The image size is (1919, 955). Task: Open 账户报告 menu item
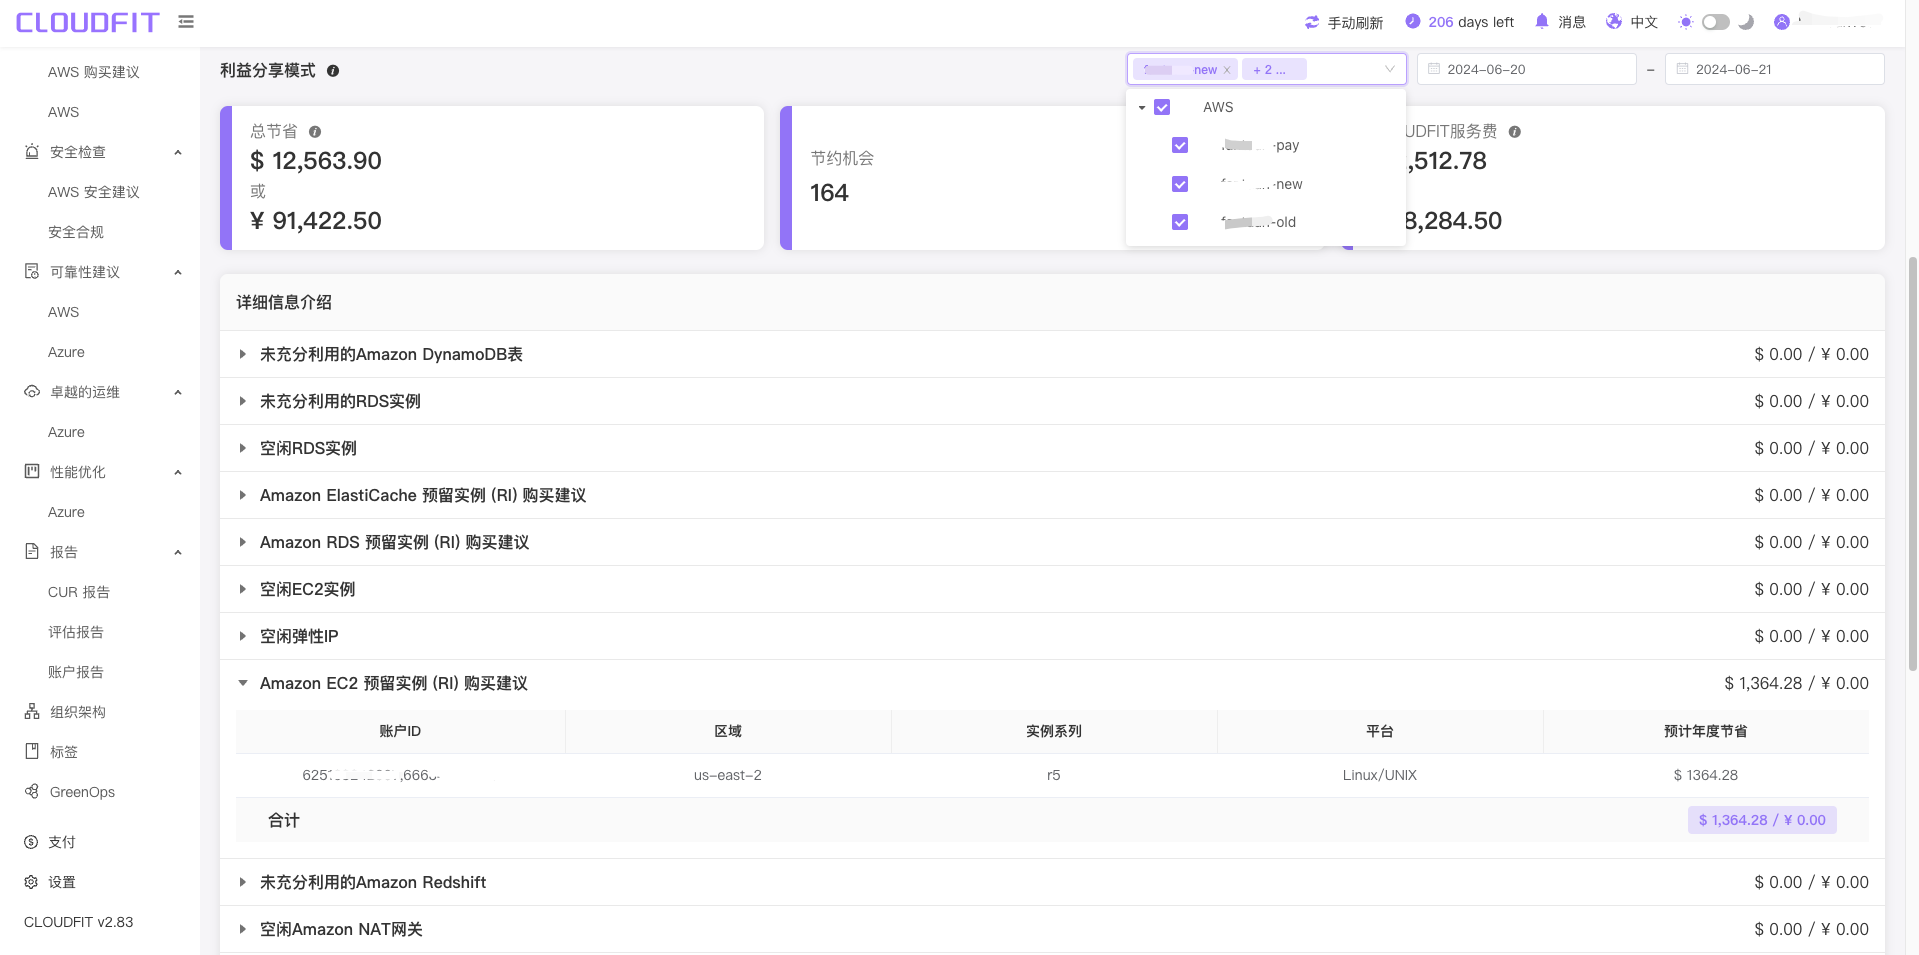tap(76, 672)
